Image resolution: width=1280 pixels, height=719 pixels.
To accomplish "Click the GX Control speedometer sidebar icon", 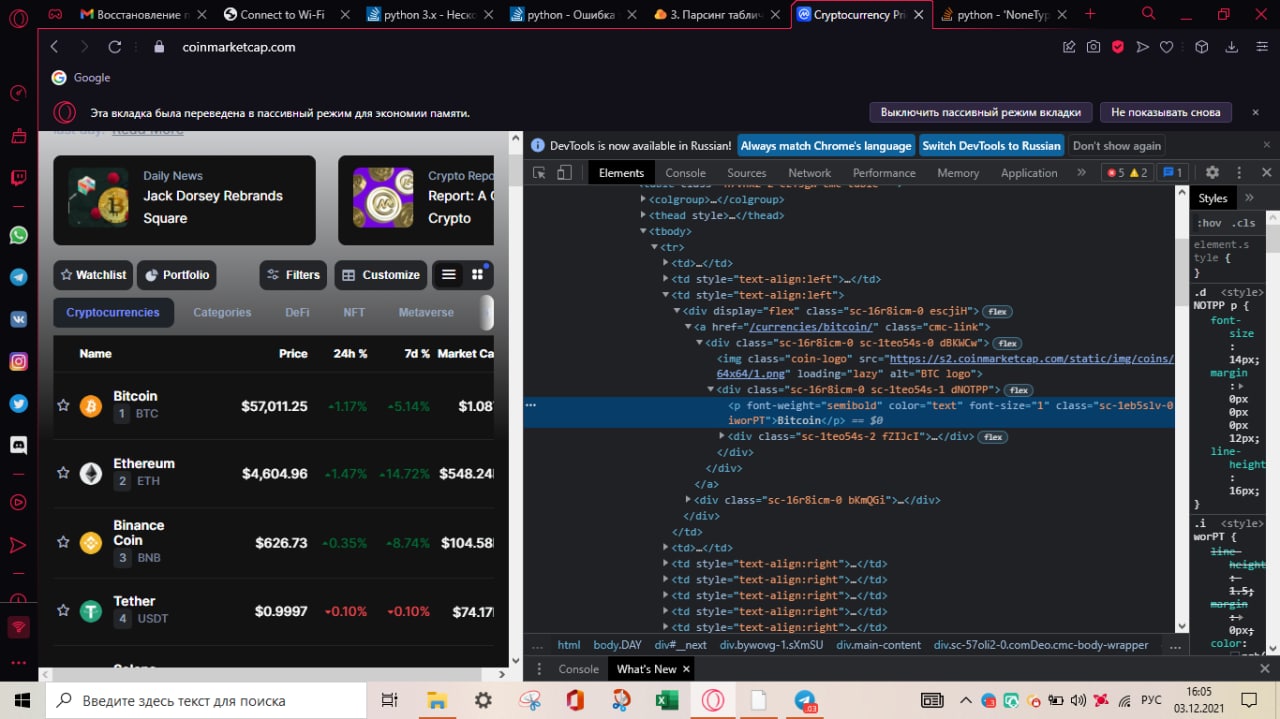I will click(18, 93).
